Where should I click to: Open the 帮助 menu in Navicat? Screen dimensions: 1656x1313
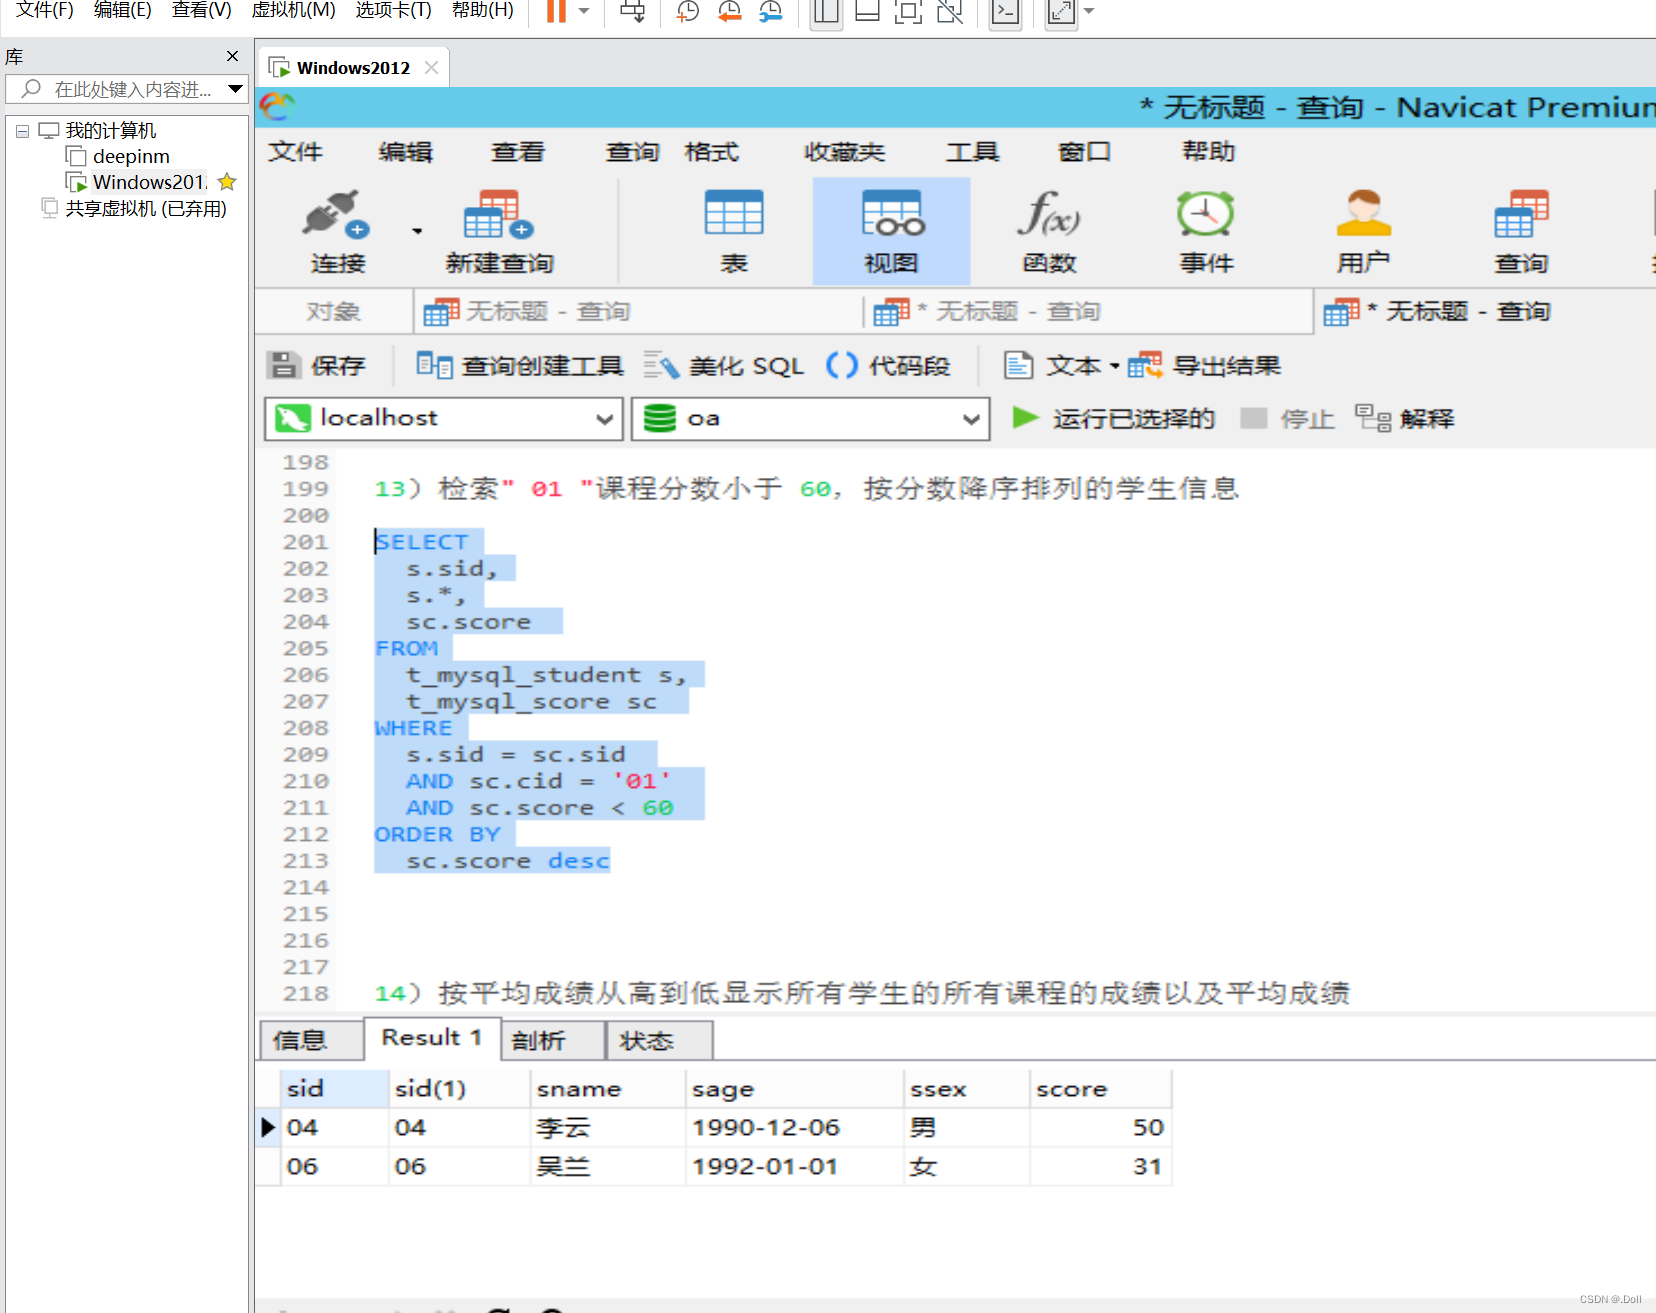[1208, 151]
